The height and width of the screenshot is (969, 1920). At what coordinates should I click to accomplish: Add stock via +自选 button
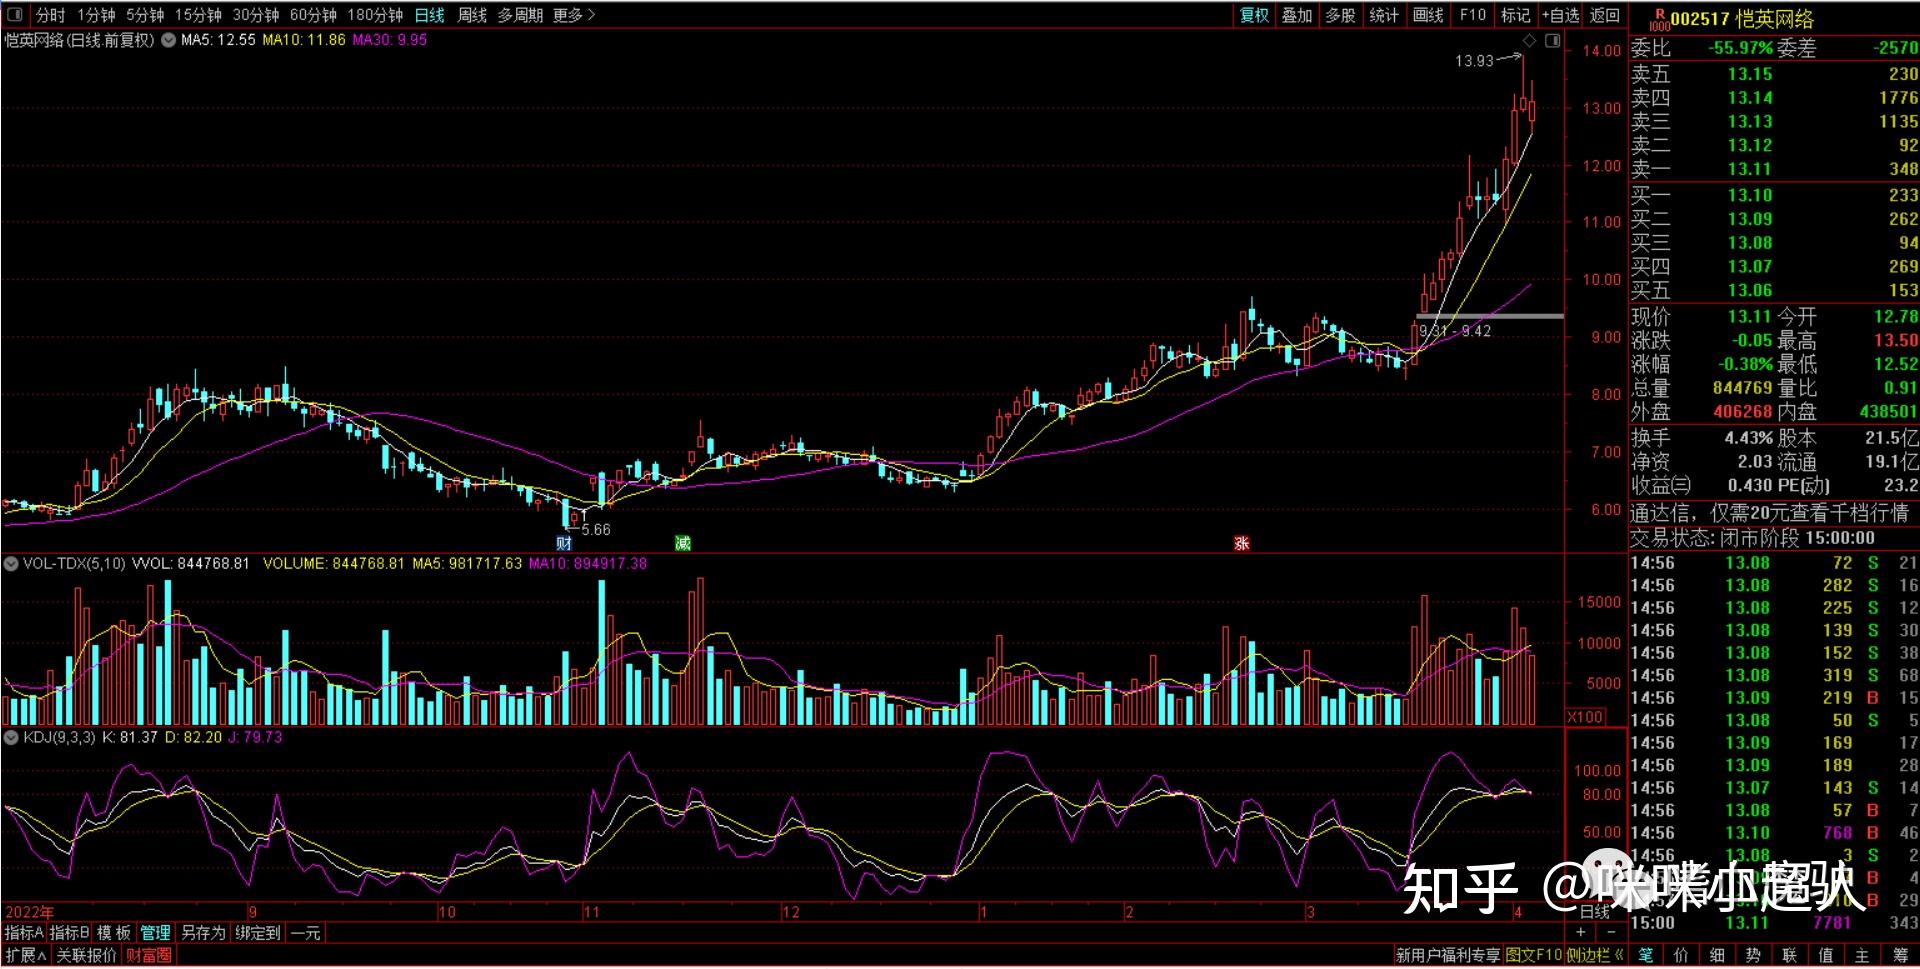1560,15
